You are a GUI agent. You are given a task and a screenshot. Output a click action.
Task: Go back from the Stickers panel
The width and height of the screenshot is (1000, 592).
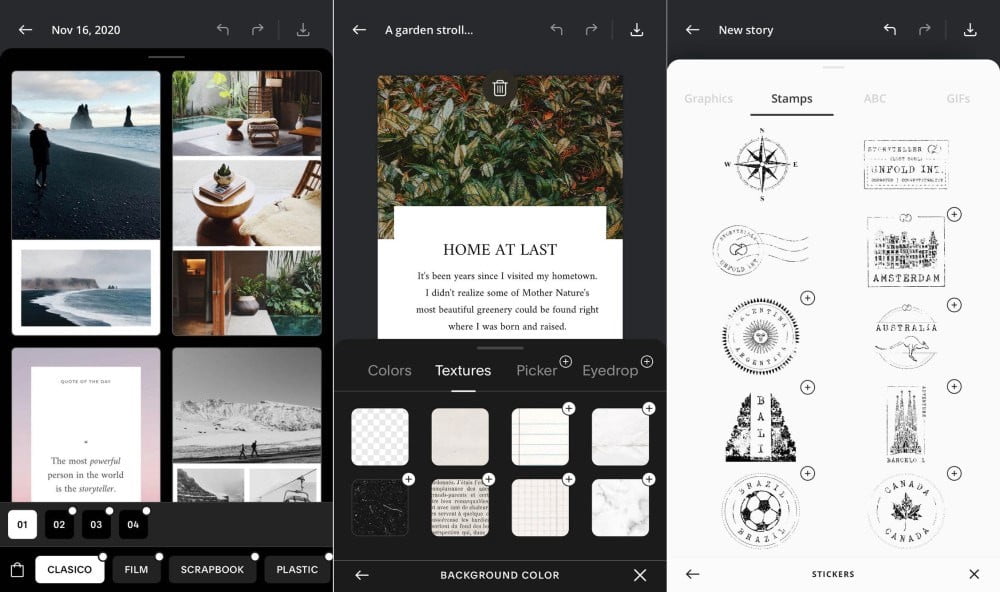coord(692,574)
